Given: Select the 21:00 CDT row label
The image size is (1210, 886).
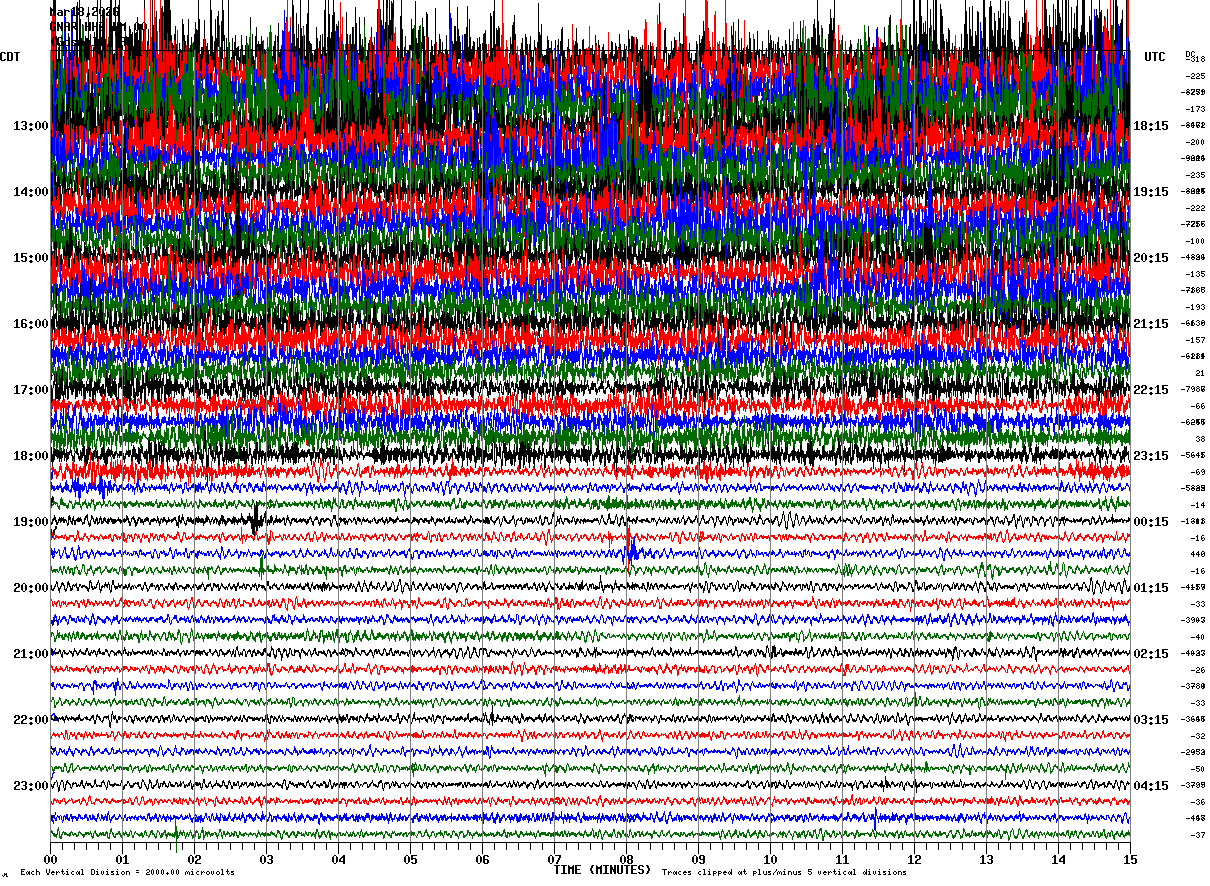Looking at the screenshot, I should (x=31, y=654).
